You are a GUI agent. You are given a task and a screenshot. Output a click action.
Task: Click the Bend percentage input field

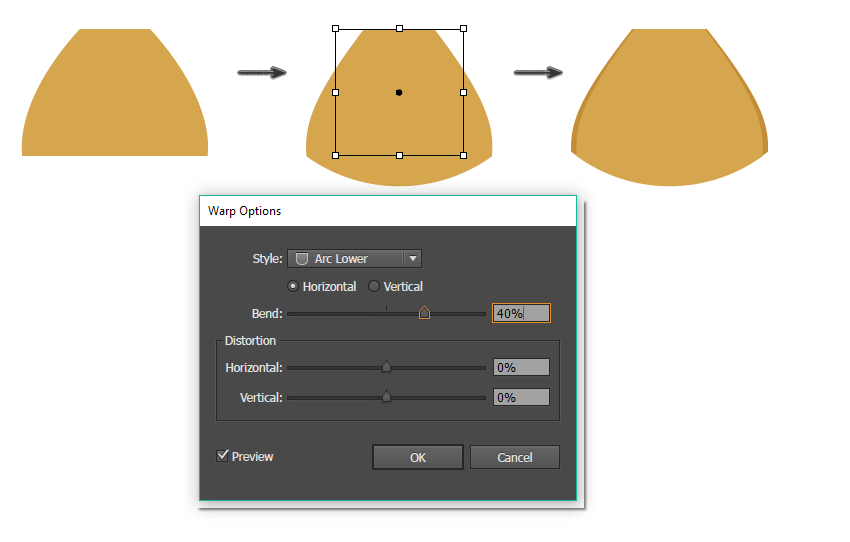point(521,313)
